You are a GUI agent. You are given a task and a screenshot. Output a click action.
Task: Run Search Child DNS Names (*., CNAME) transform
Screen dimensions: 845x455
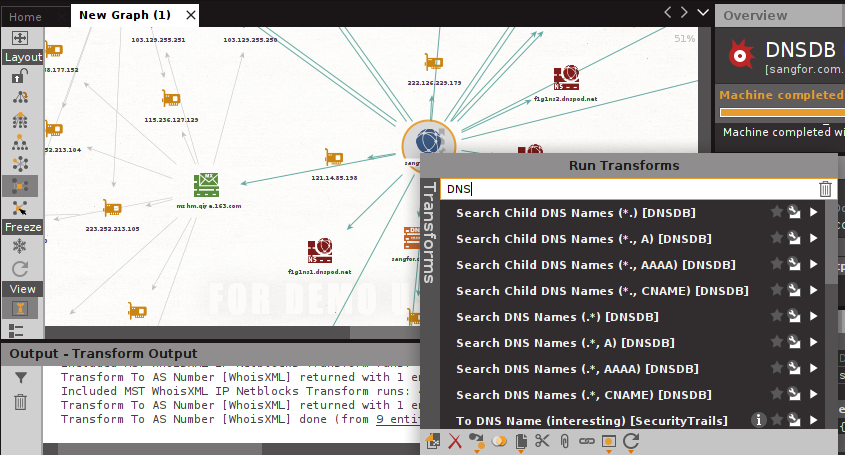602,291
